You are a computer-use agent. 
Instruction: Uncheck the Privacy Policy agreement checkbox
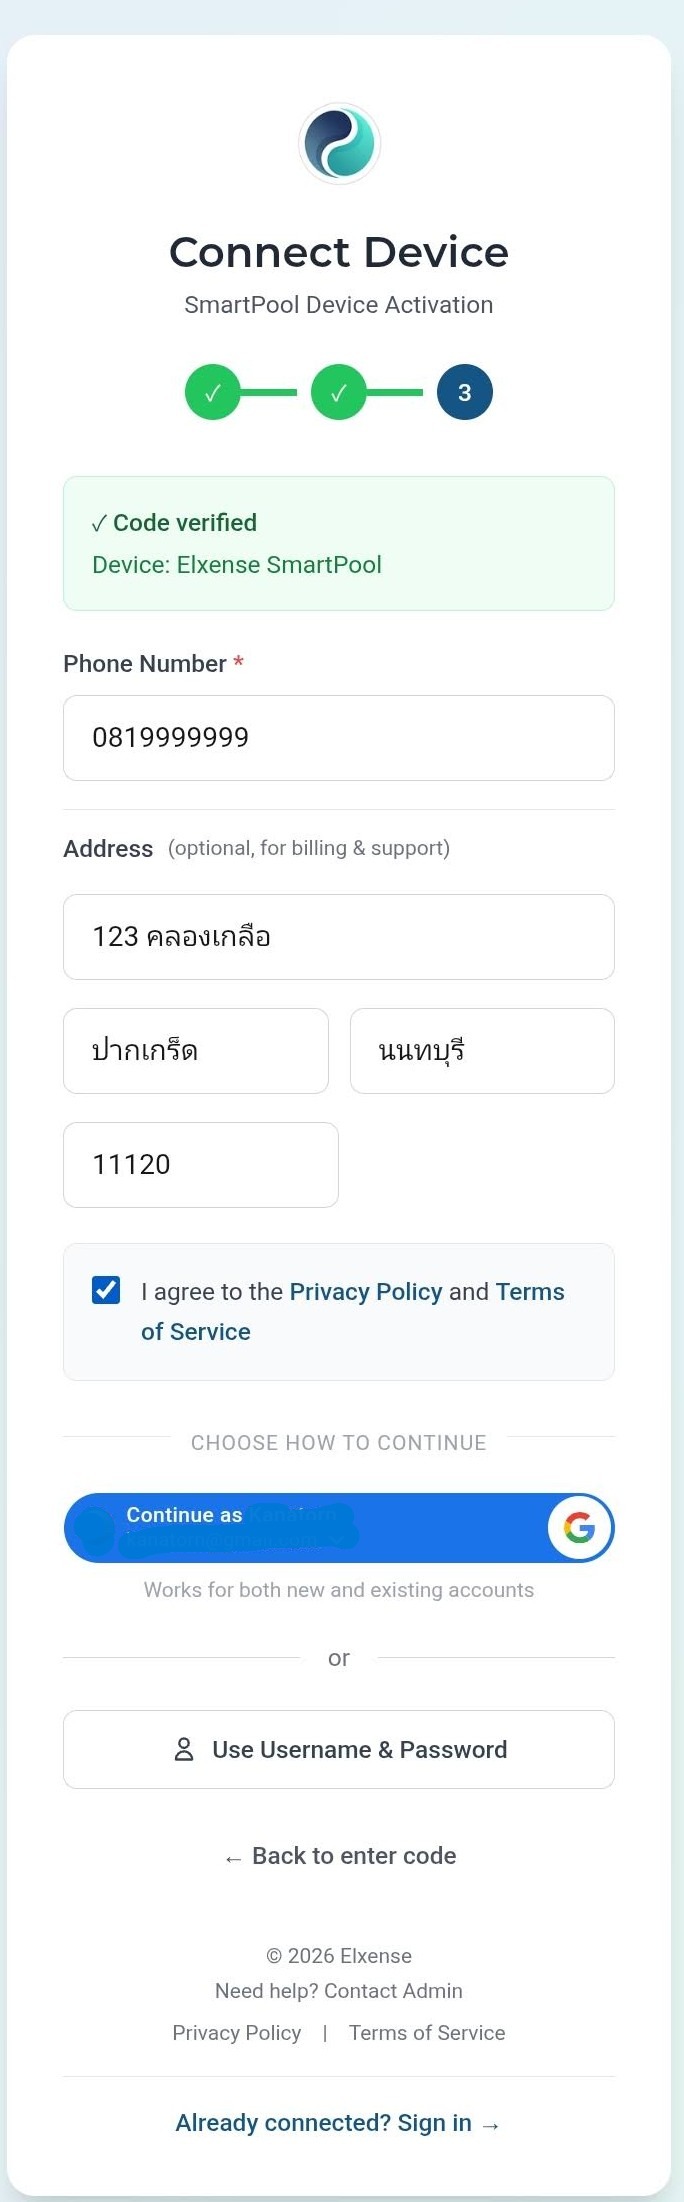106,1290
